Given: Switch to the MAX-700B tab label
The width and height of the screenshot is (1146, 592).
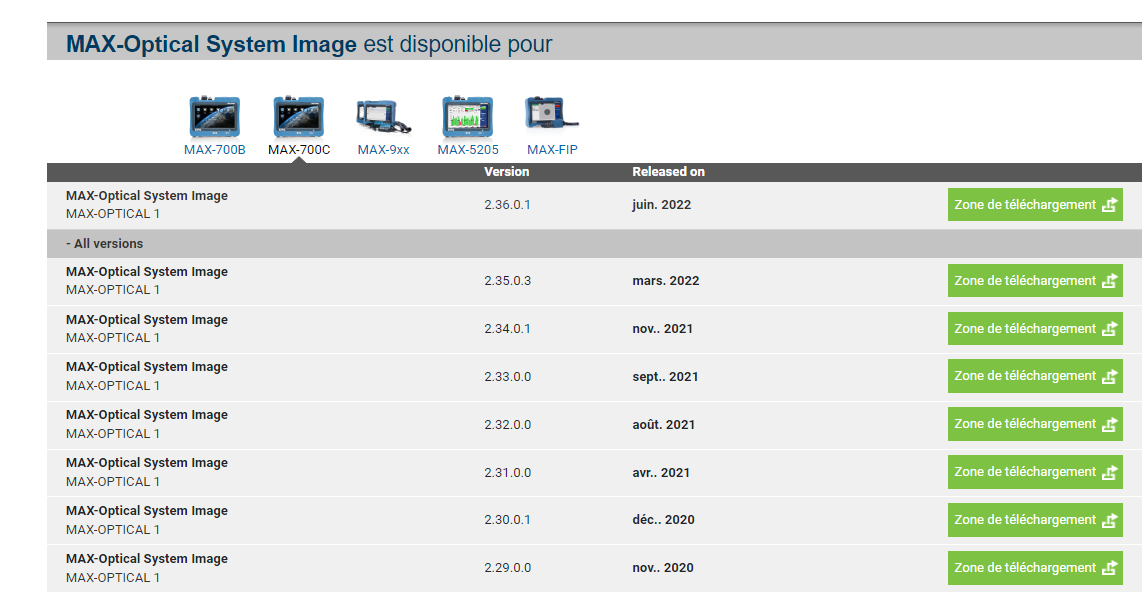Looking at the screenshot, I should point(215,150).
